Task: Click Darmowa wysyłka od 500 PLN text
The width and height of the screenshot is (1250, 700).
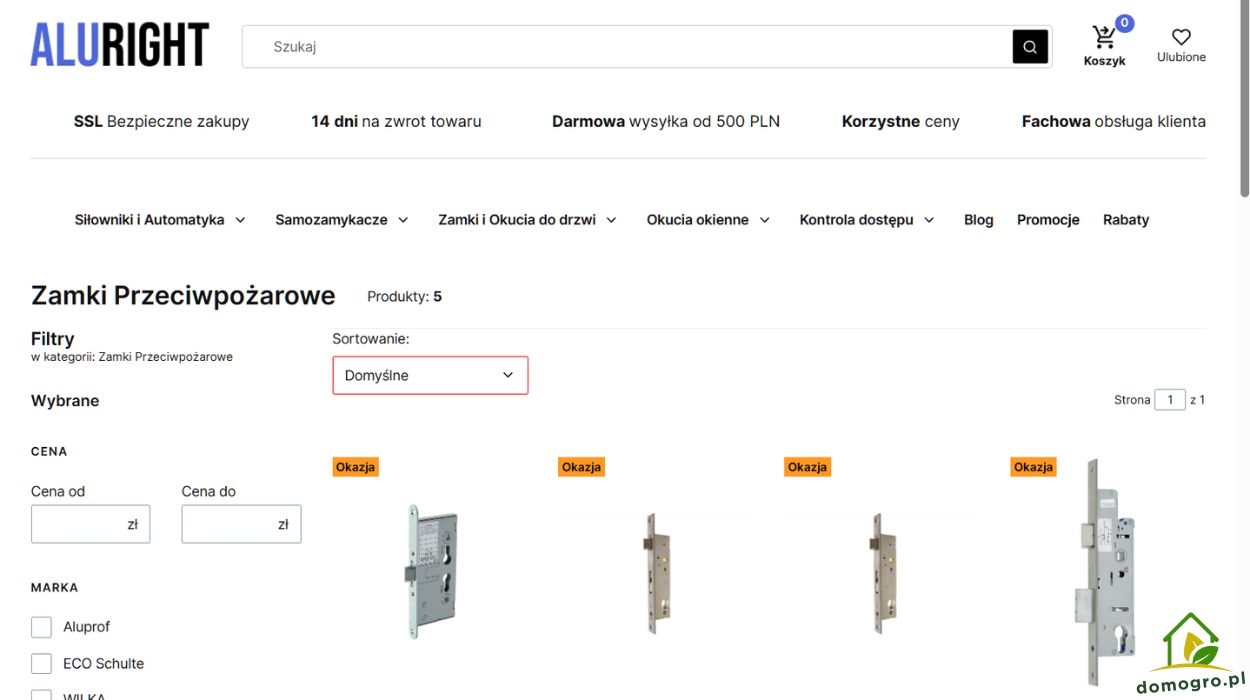Action: pyautogui.click(x=666, y=122)
